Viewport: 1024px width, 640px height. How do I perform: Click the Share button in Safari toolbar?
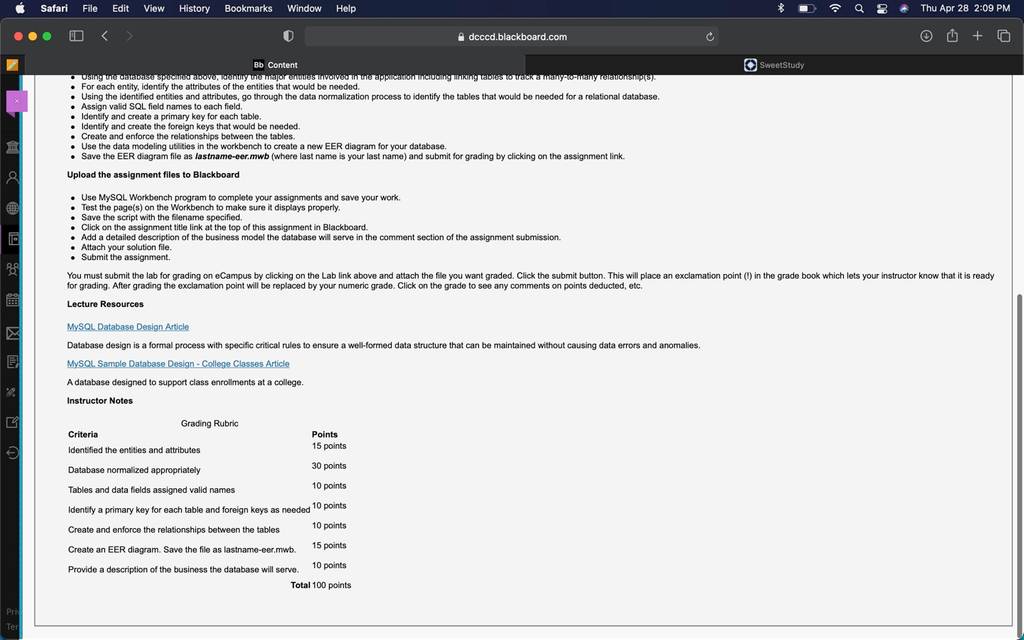[952, 36]
